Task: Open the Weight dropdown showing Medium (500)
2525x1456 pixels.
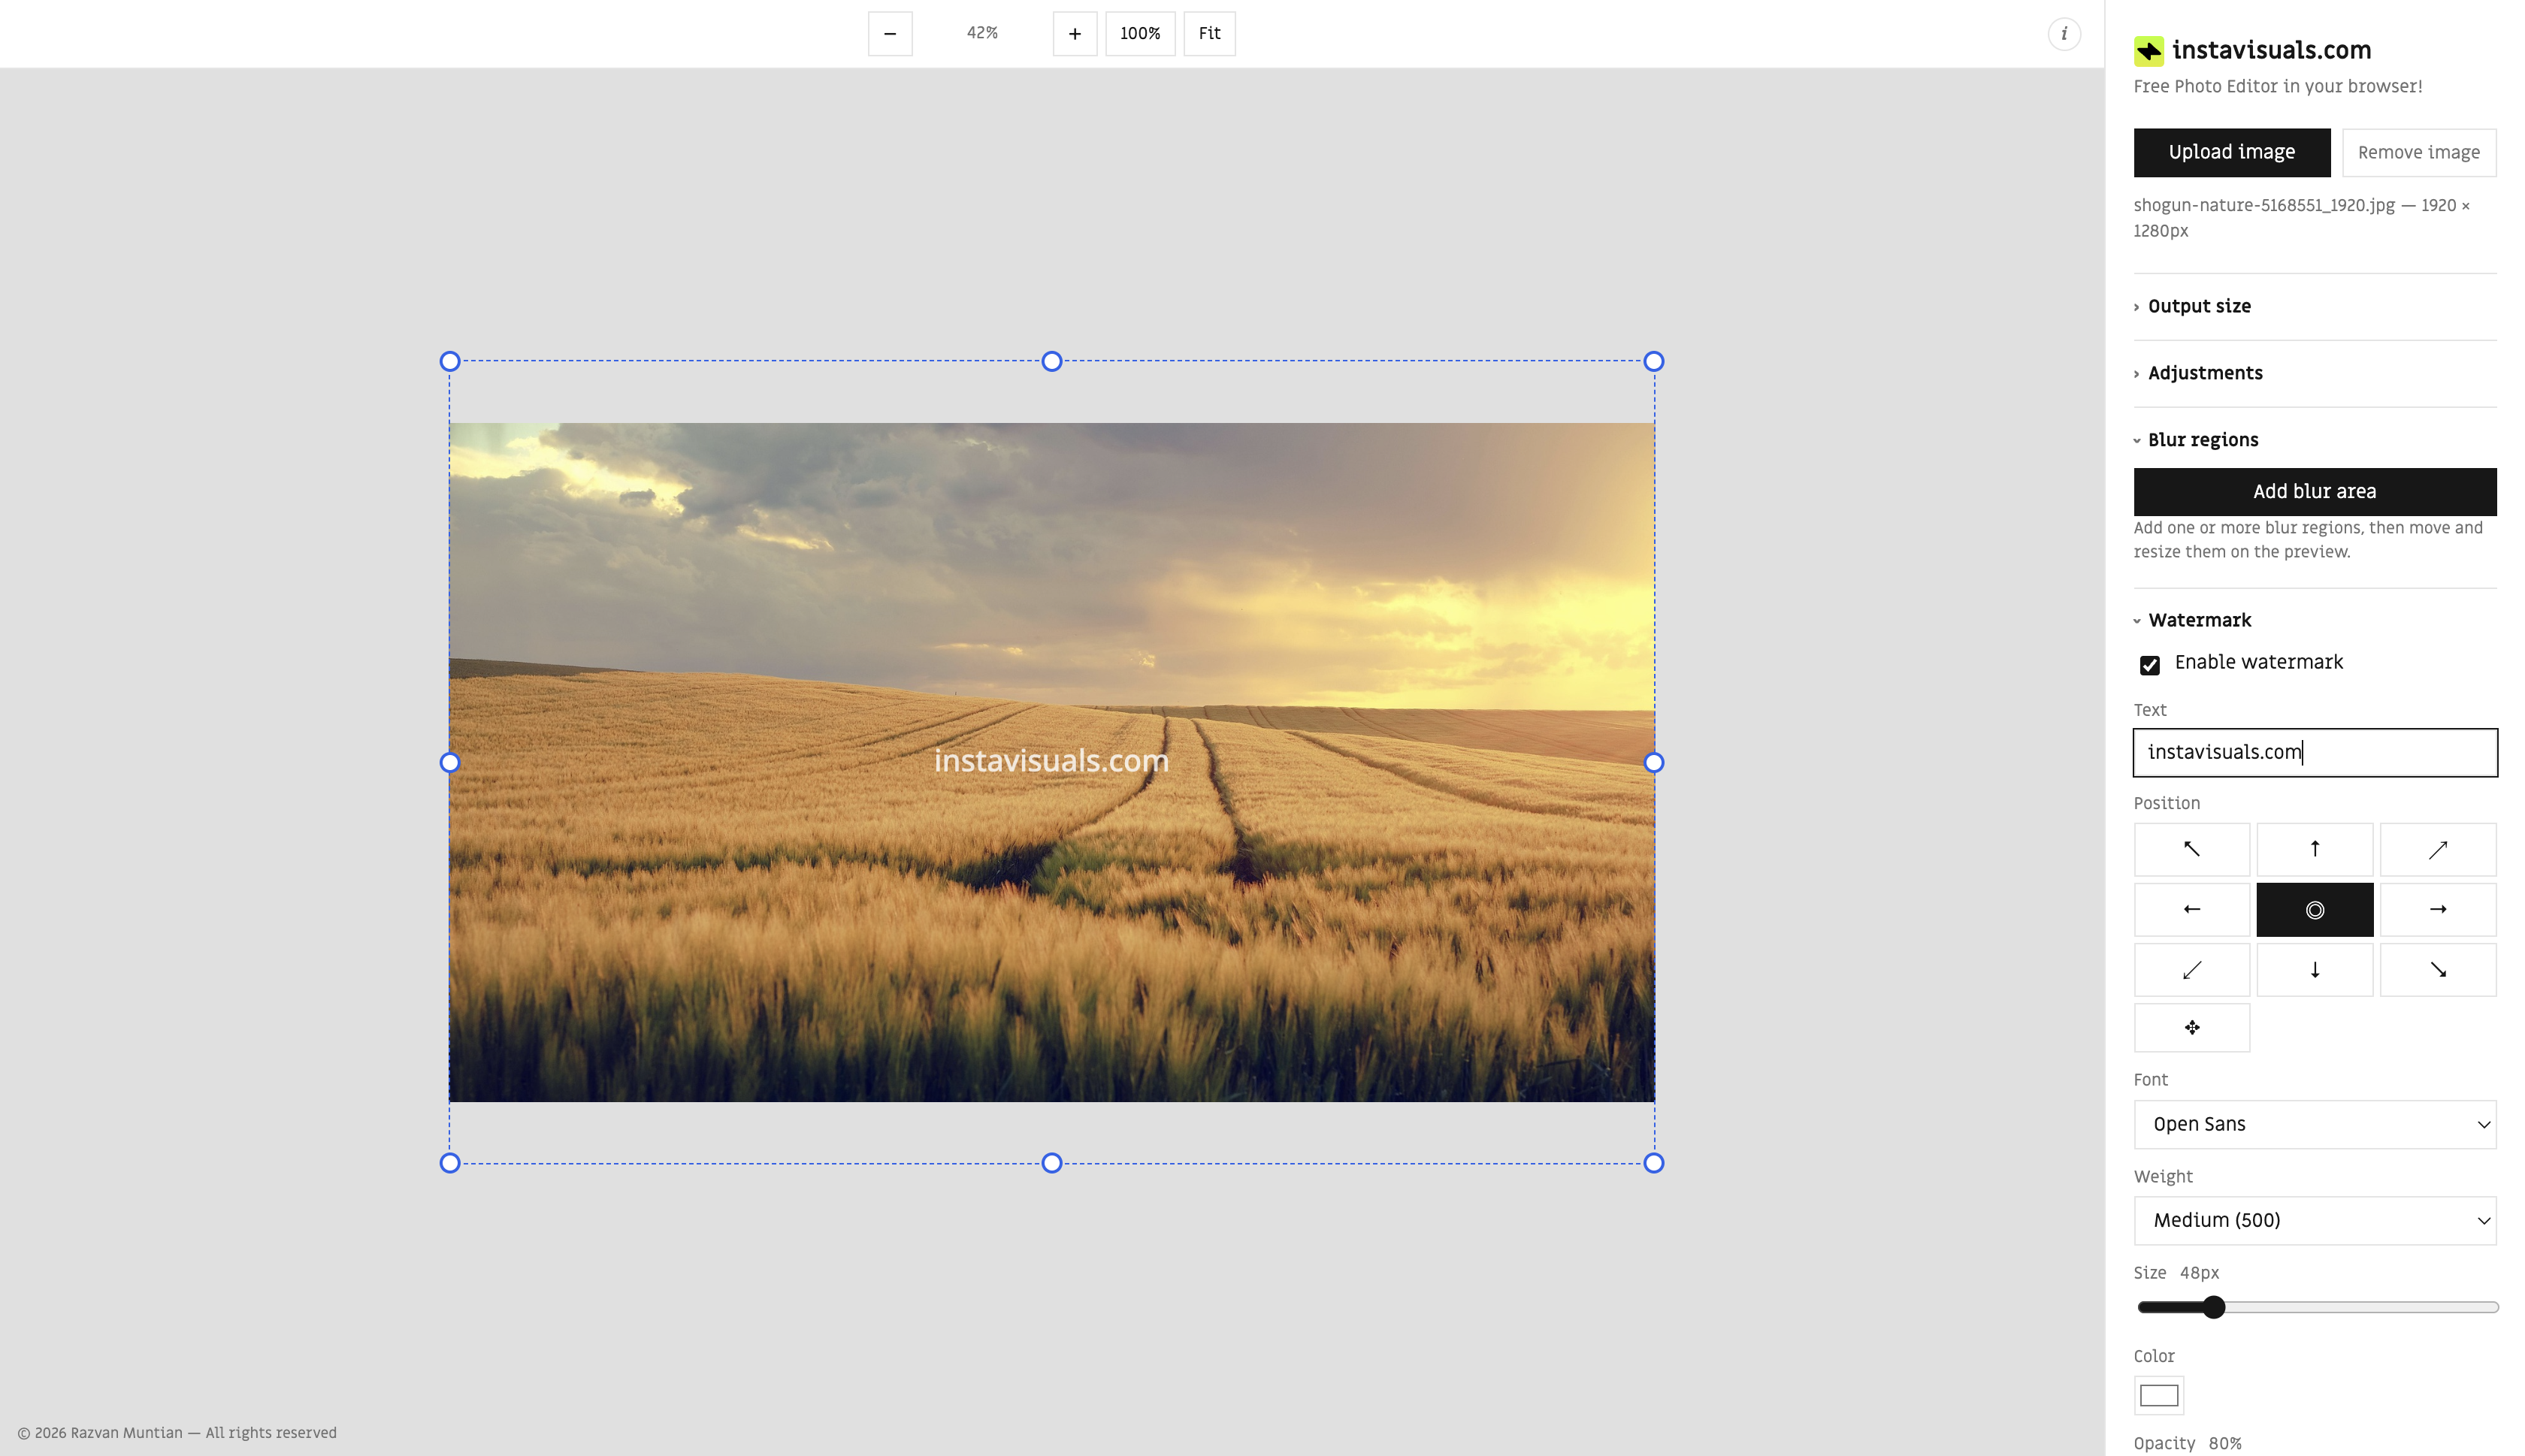Action: click(2314, 1220)
